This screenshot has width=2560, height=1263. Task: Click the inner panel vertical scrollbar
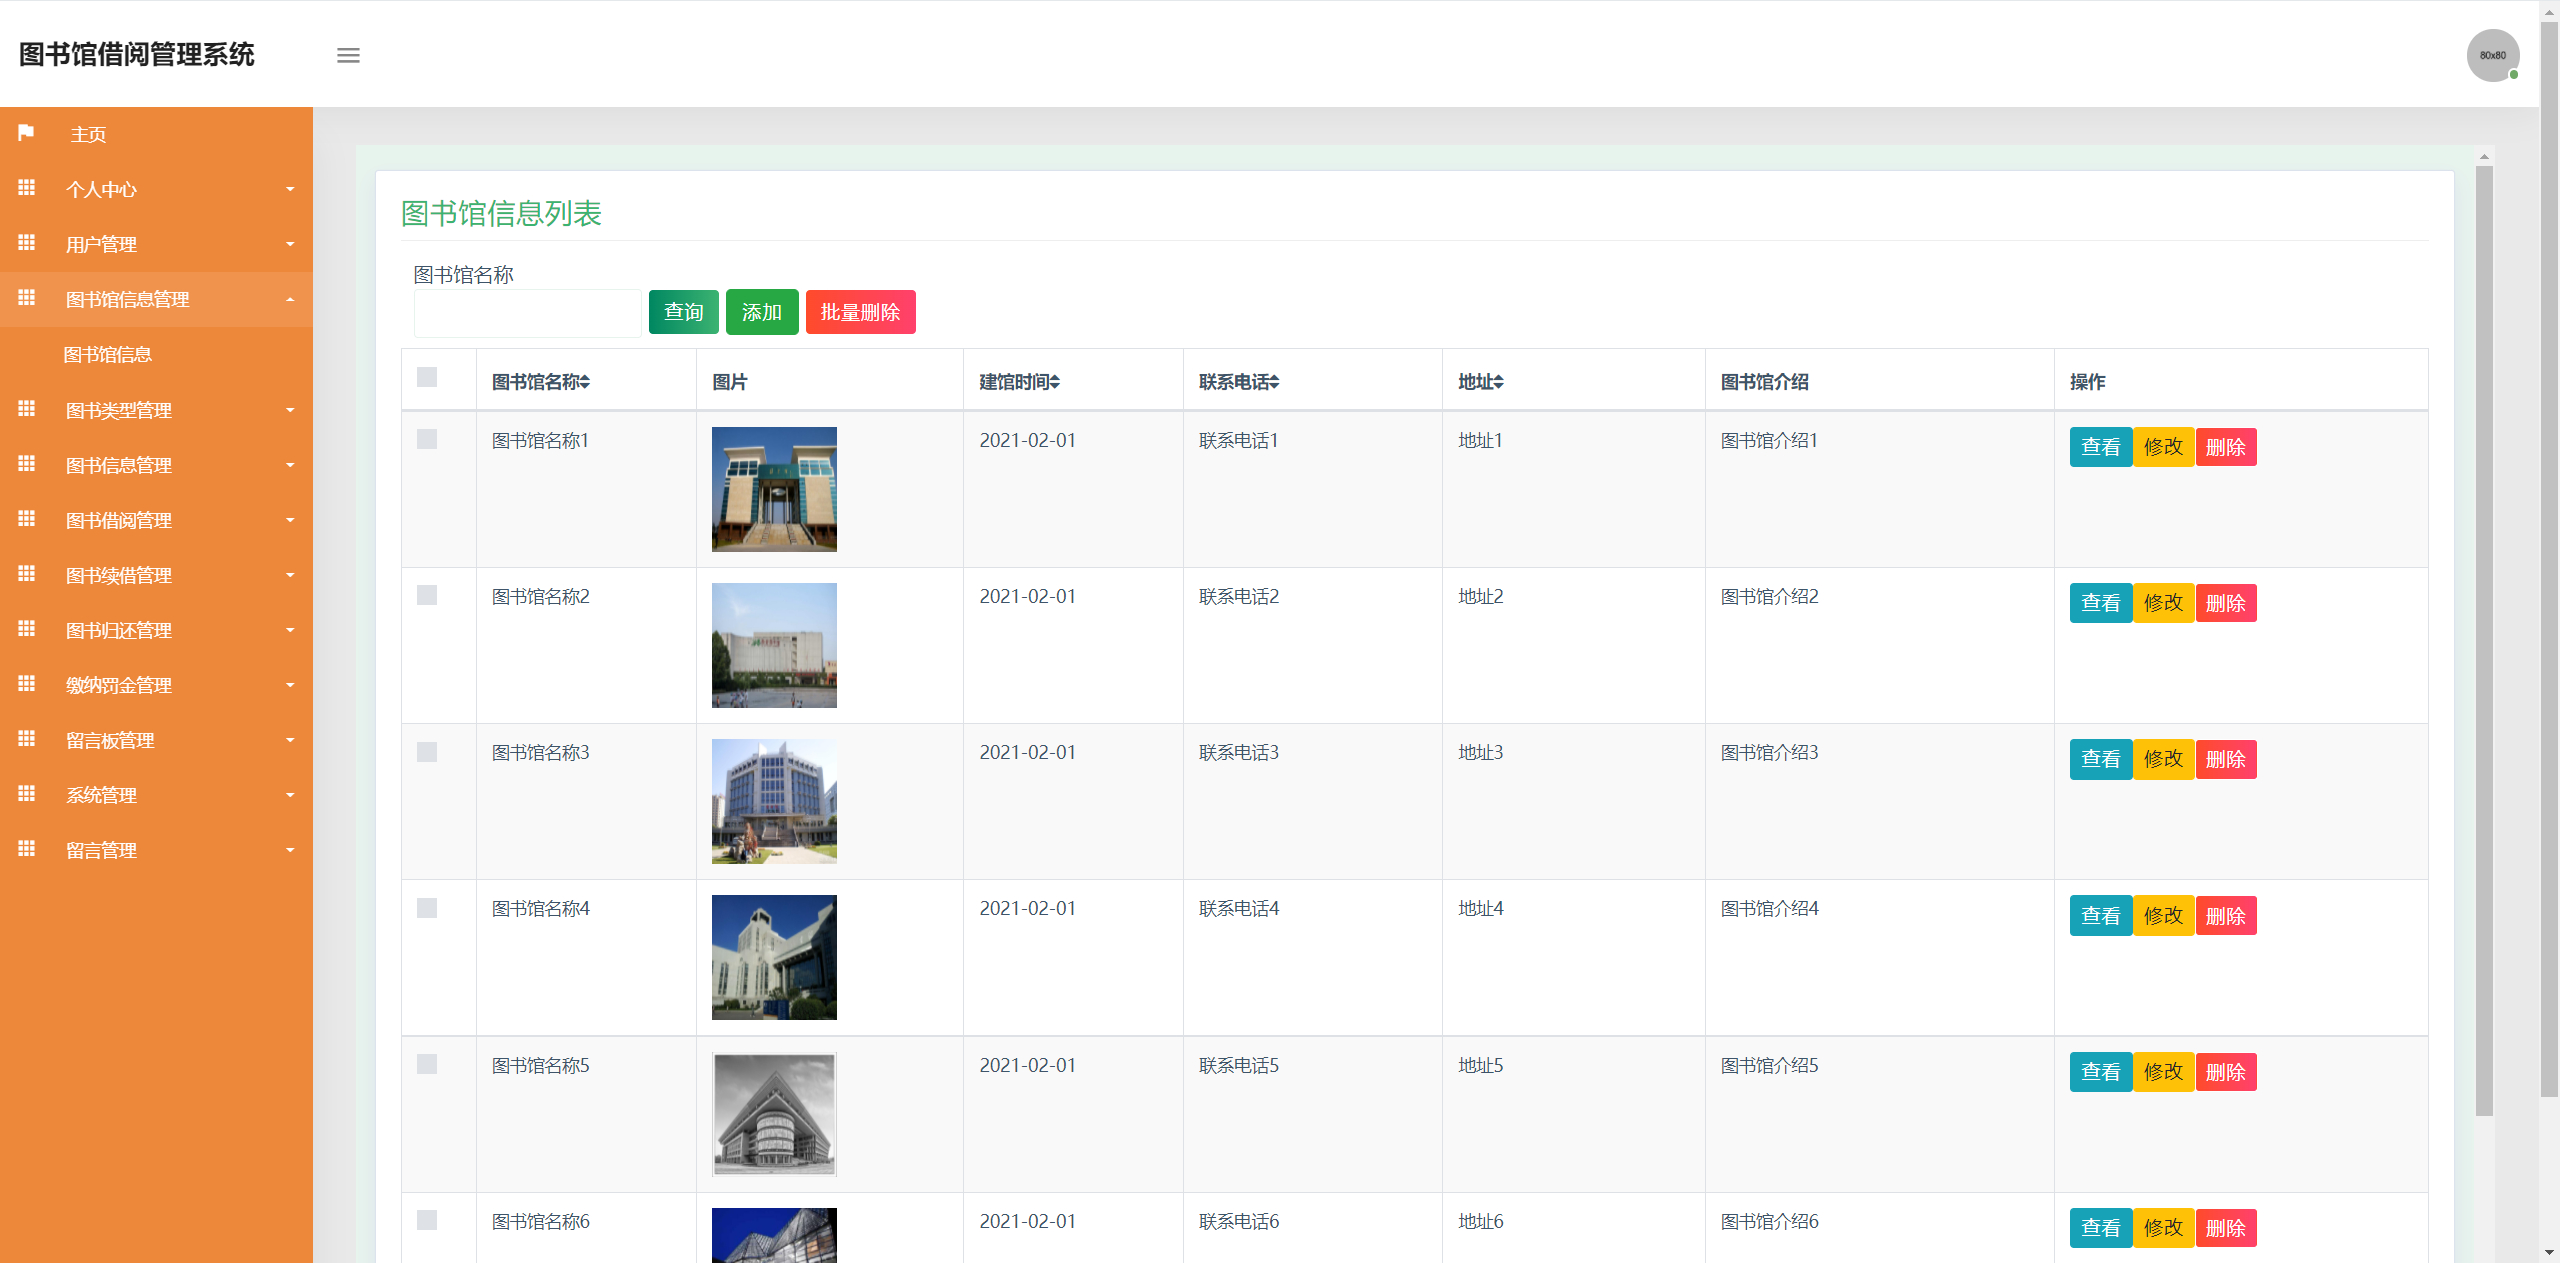(2484, 640)
